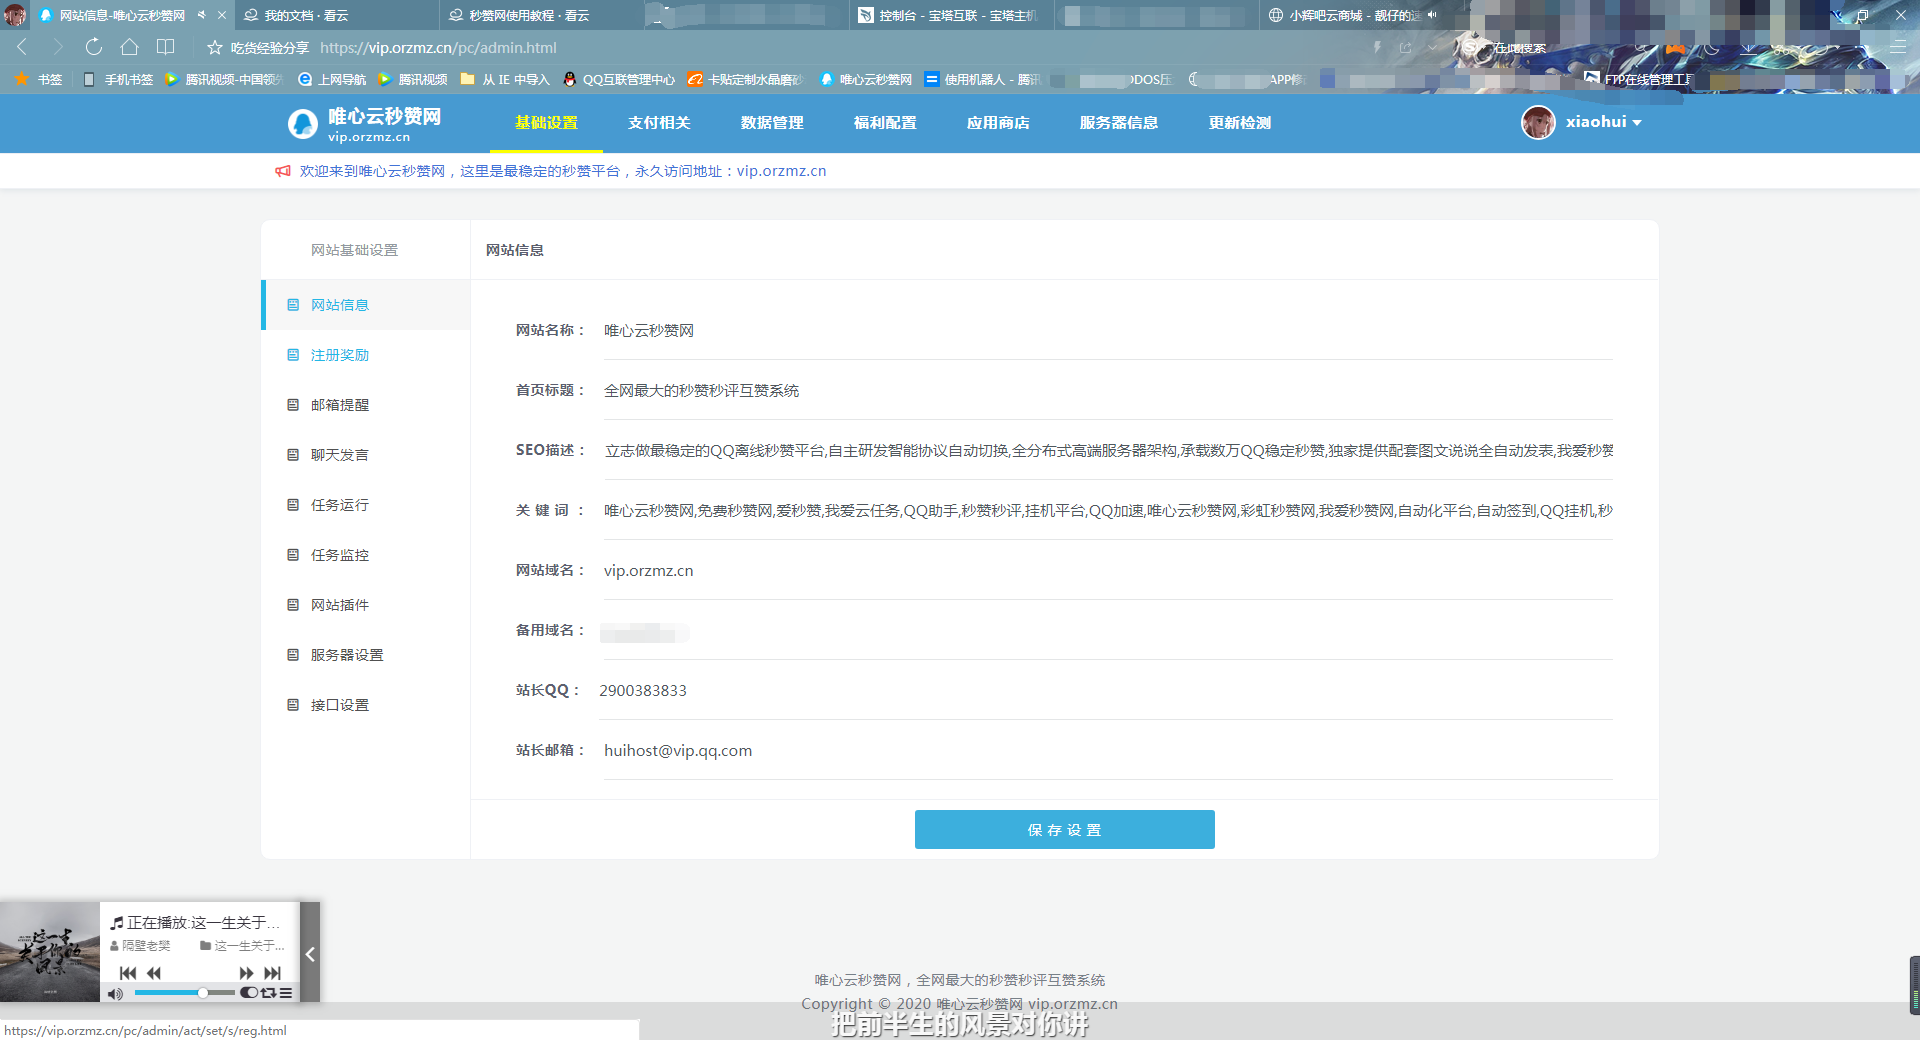Screen dimensions: 1920x1040
Task: Open the browser home page icon
Action: point(129,47)
